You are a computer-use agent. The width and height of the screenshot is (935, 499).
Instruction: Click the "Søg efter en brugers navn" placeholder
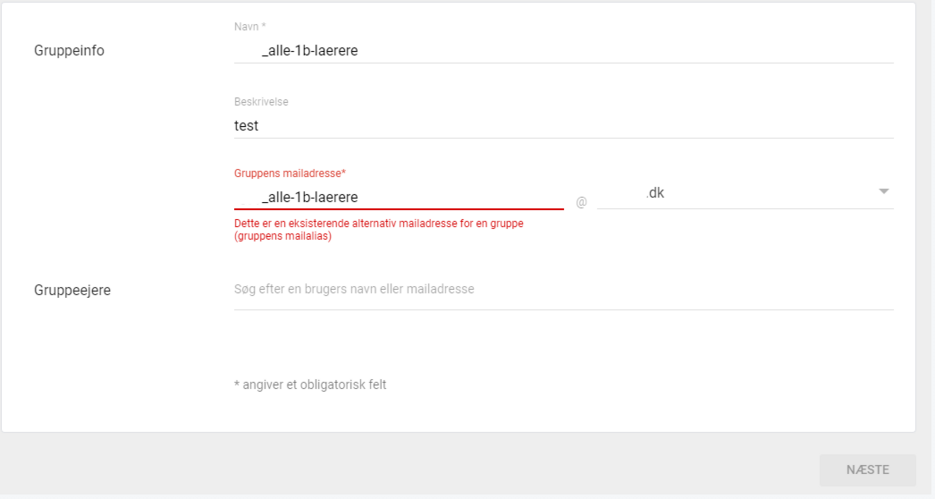[354, 289]
